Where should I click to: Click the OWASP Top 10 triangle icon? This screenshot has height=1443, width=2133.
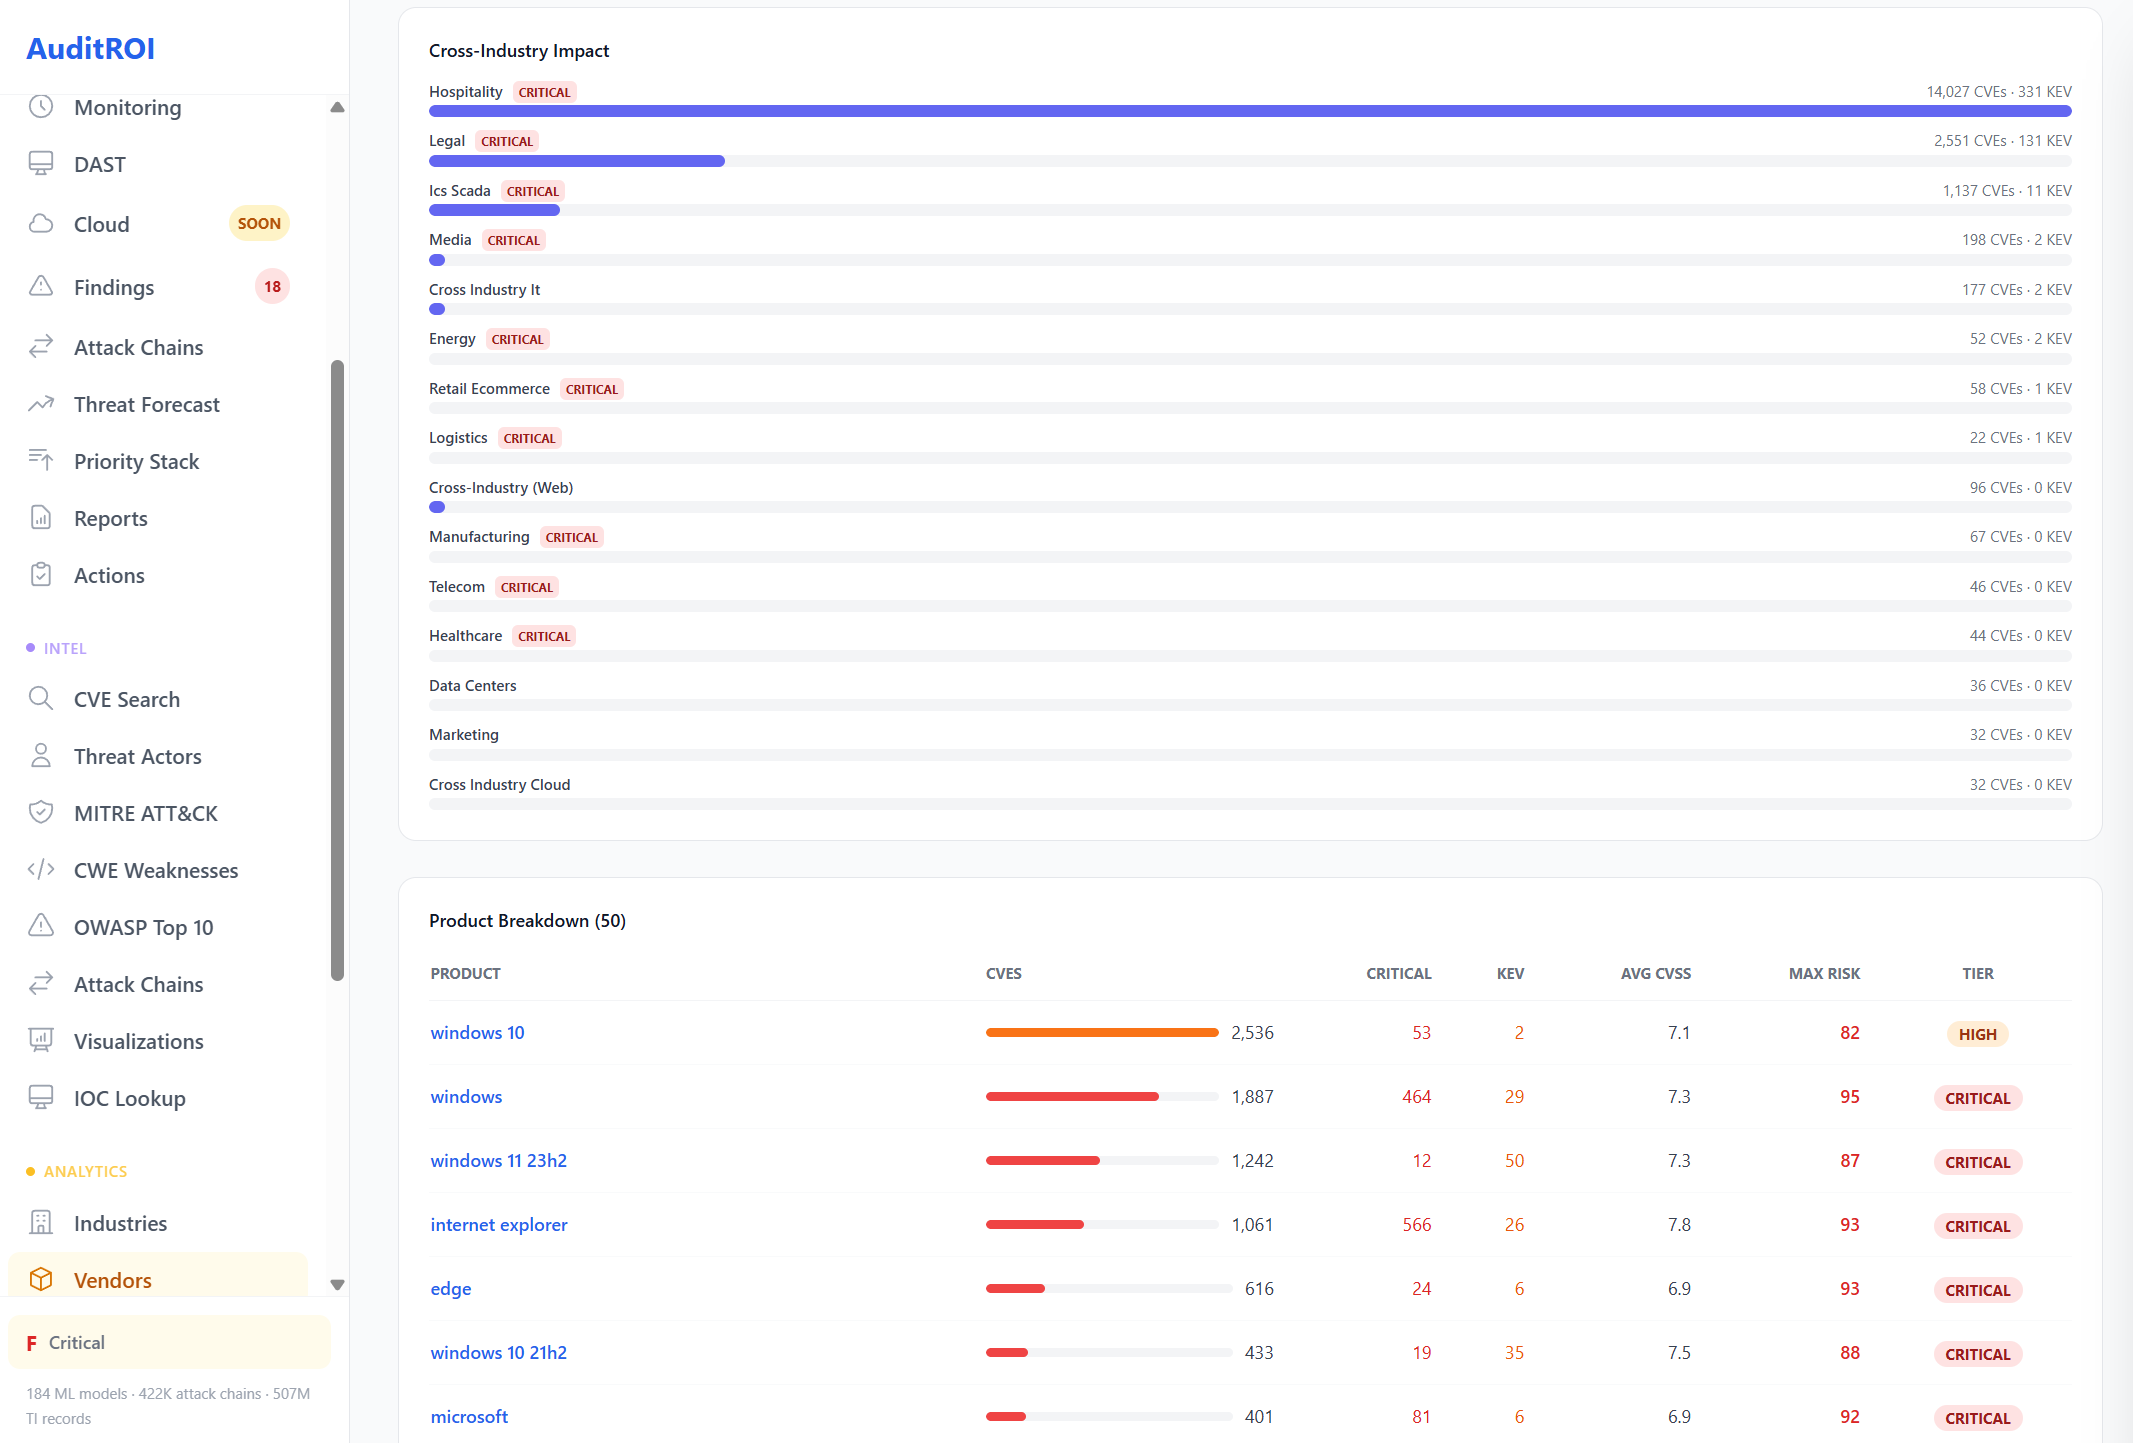pyautogui.click(x=41, y=927)
